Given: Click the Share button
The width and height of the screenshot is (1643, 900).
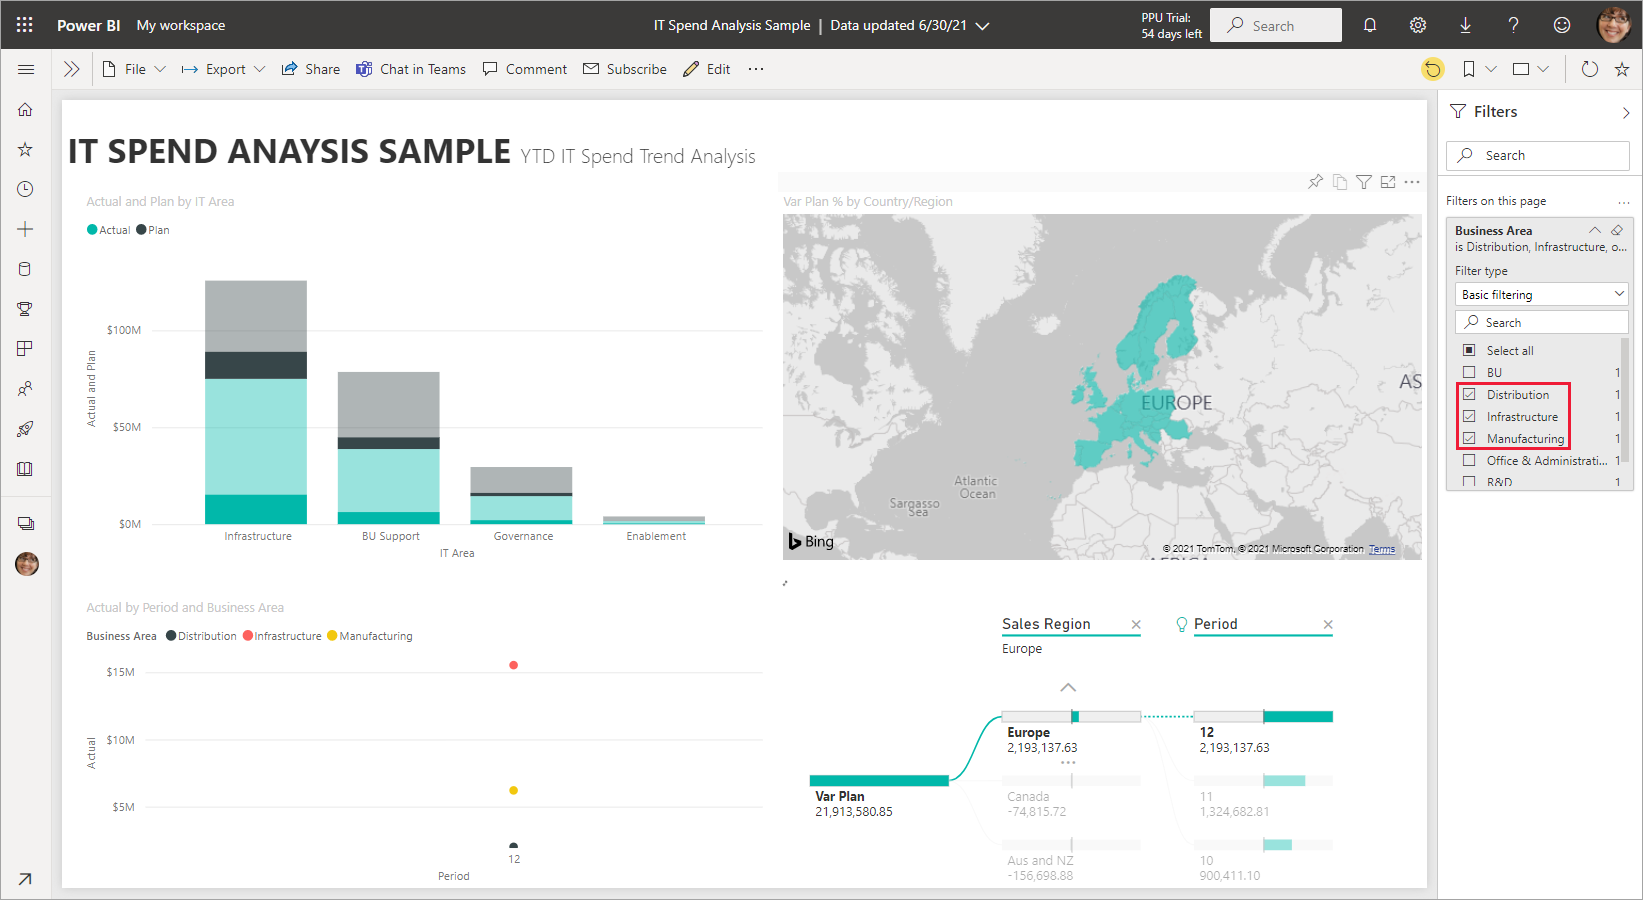Looking at the screenshot, I should 311,69.
